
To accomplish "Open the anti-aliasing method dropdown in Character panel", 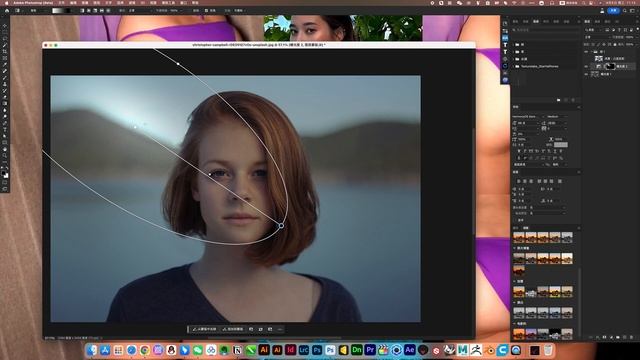I will [560, 164].
